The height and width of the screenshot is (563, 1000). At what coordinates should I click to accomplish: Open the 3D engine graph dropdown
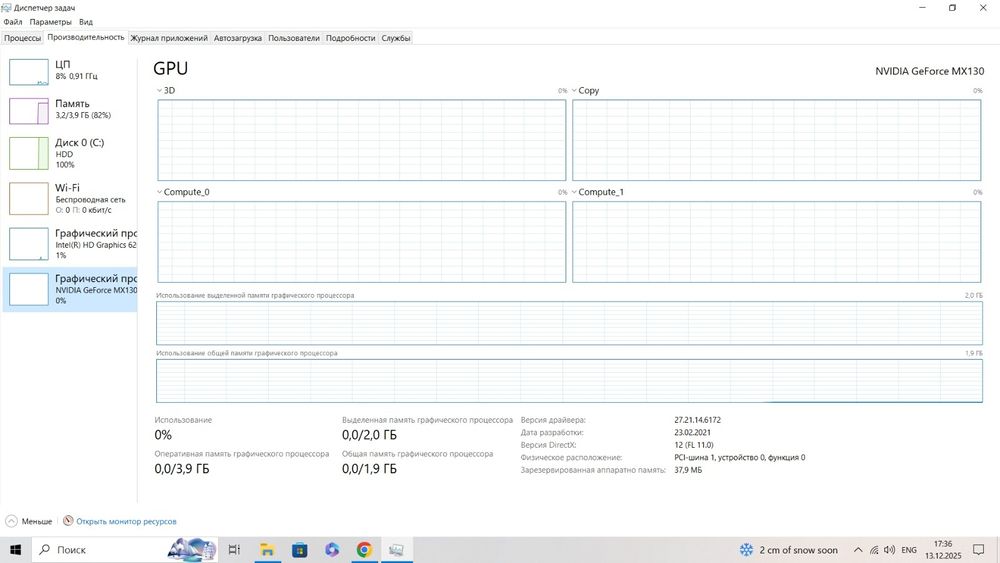click(x=159, y=91)
